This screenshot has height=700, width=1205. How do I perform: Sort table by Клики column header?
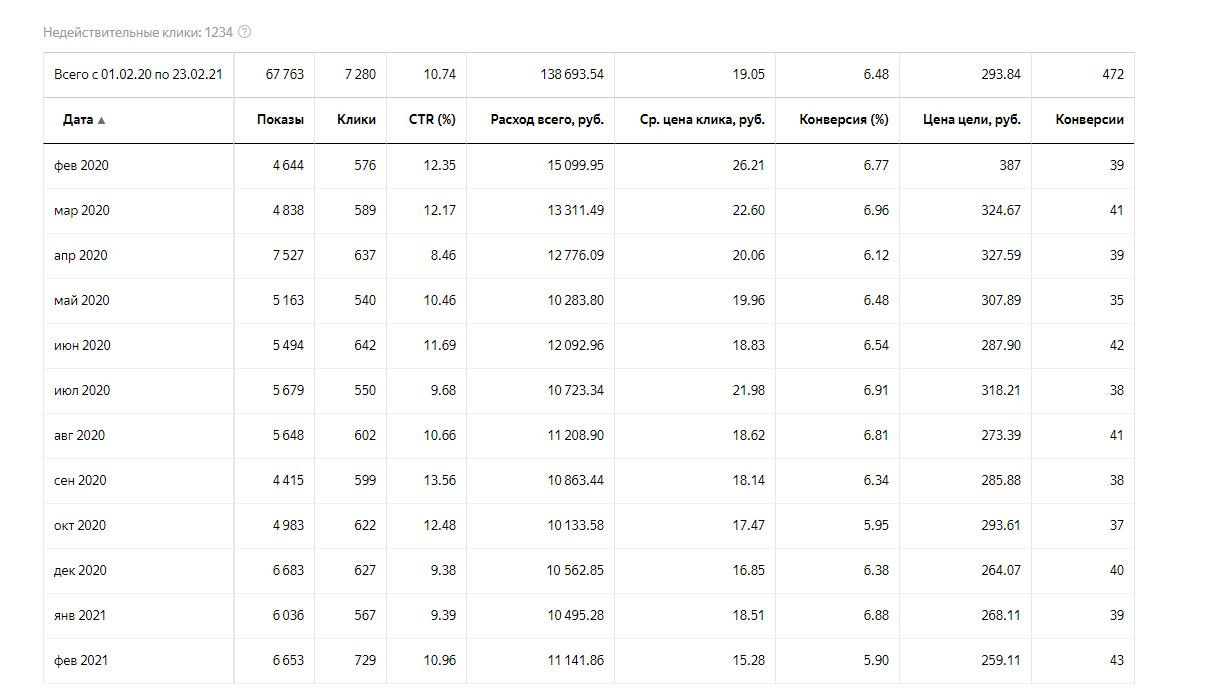pyautogui.click(x=356, y=119)
